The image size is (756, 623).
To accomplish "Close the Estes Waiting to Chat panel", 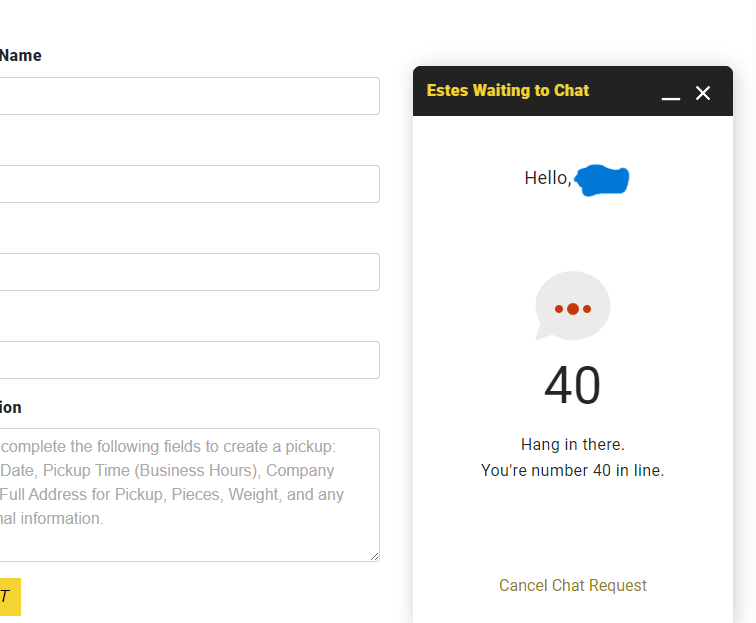I will [703, 93].
